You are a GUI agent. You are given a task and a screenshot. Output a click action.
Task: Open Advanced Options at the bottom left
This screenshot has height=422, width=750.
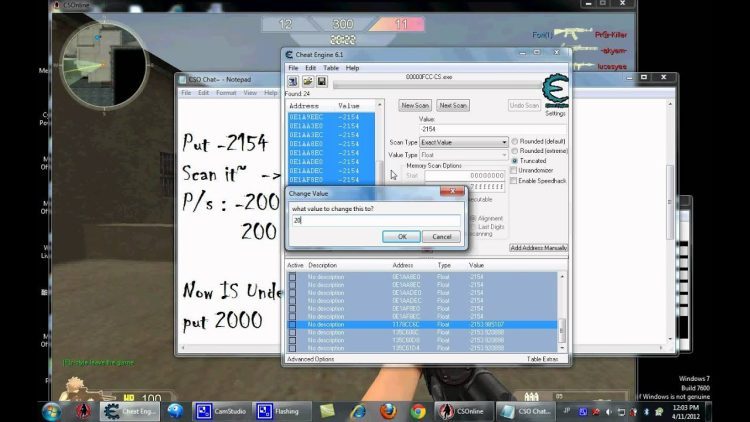[310, 359]
